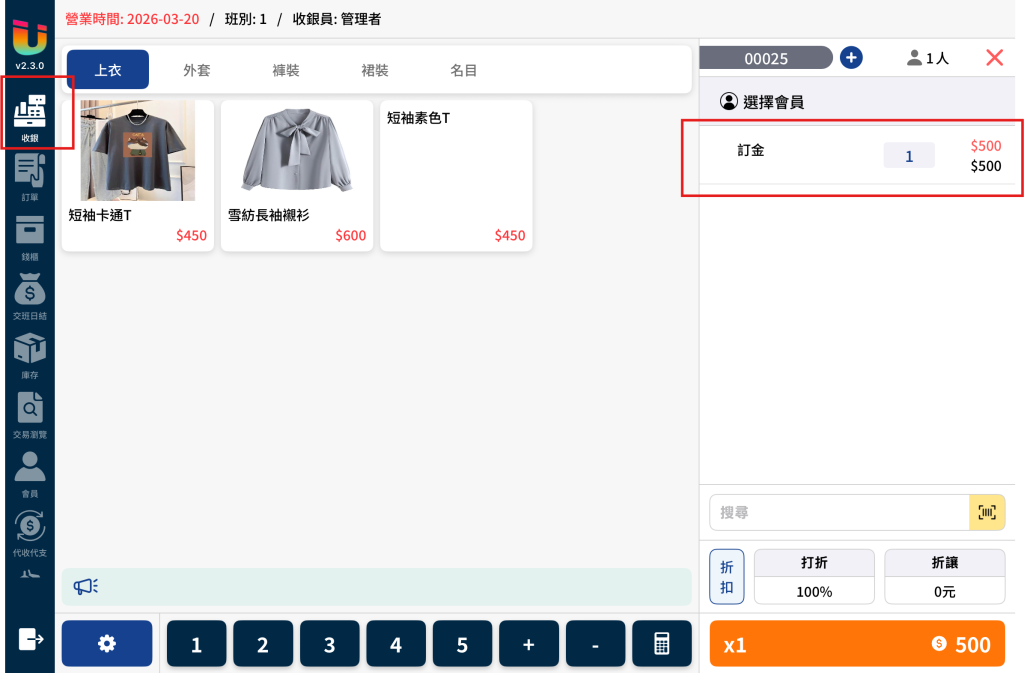This screenshot has height=673, width=1024.
Task: Add new order with blue plus button
Action: [x=851, y=57]
